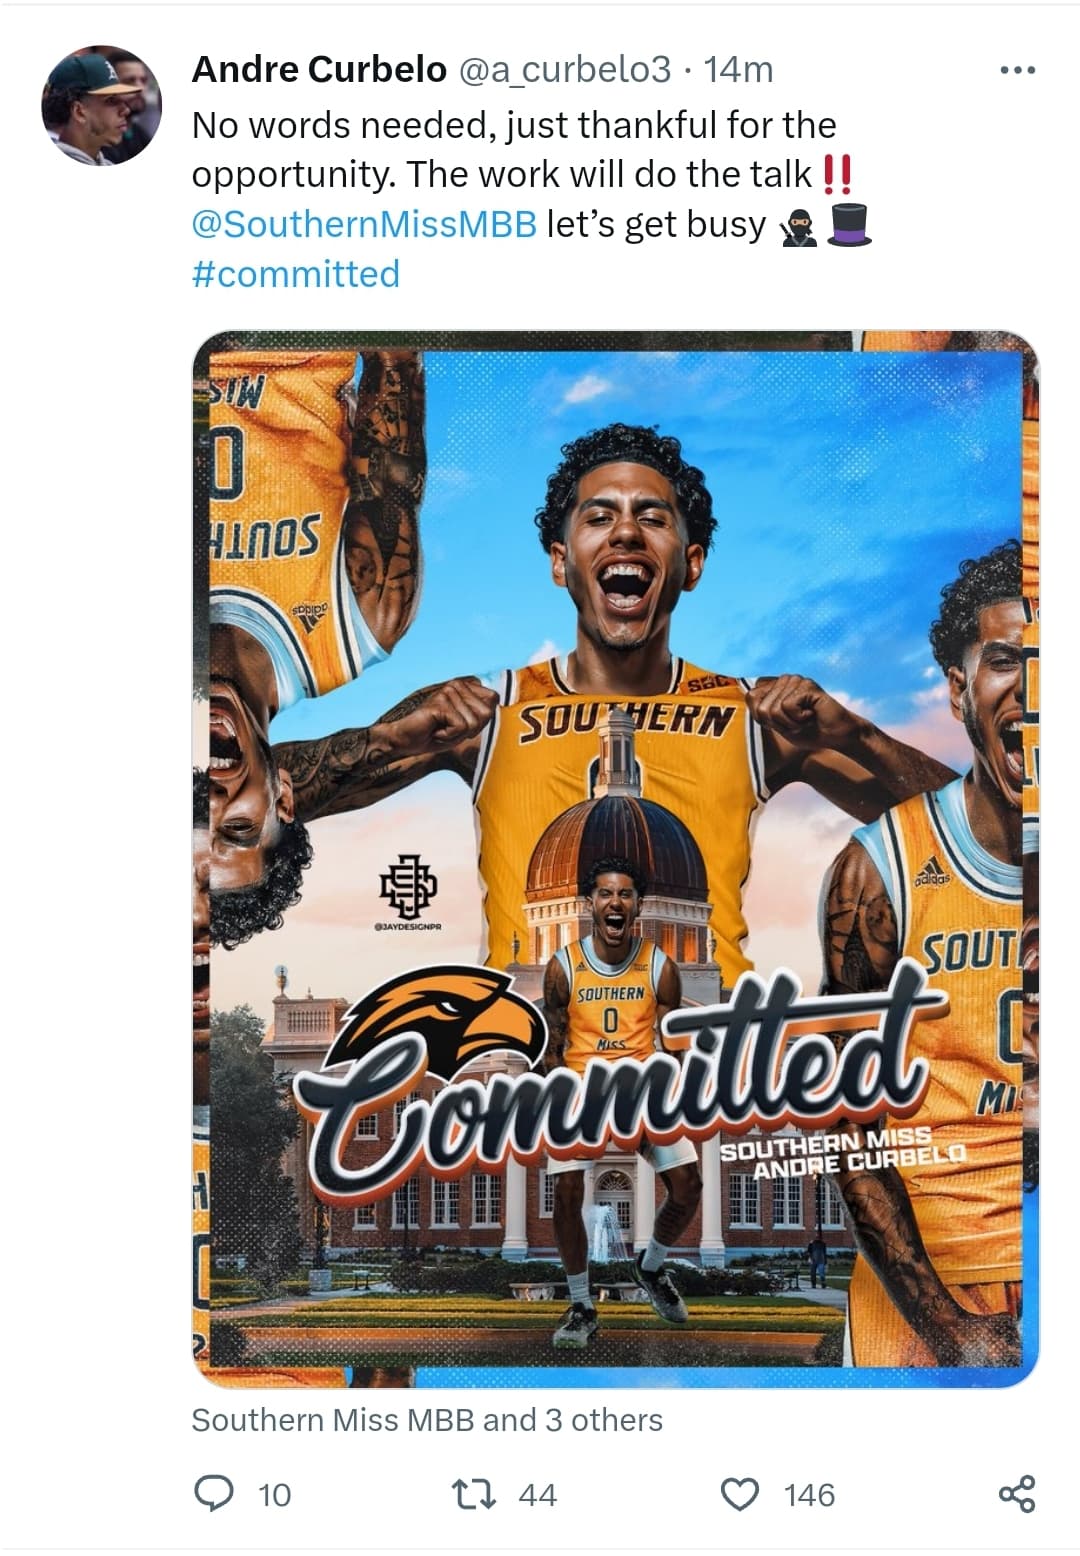The image size is (1080, 1556).
Task: Click the repost arrows icon
Action: (x=473, y=1494)
